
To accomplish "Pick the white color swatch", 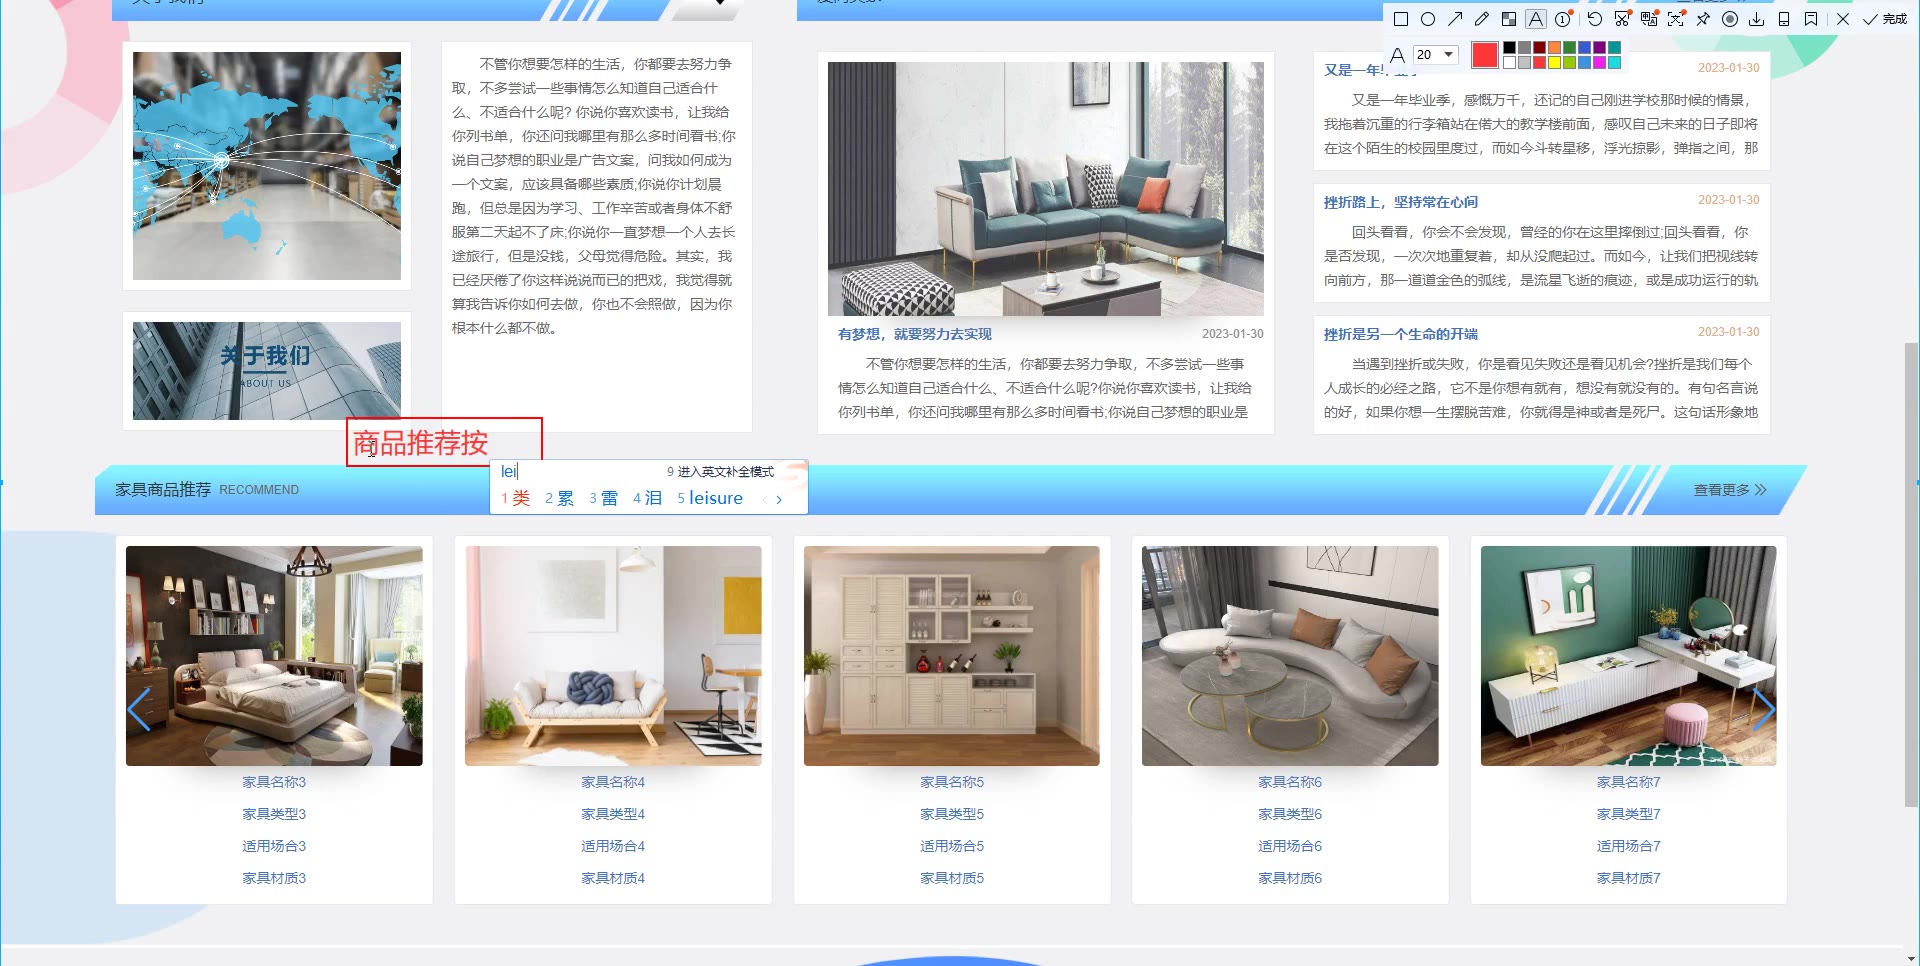I will point(1509,62).
